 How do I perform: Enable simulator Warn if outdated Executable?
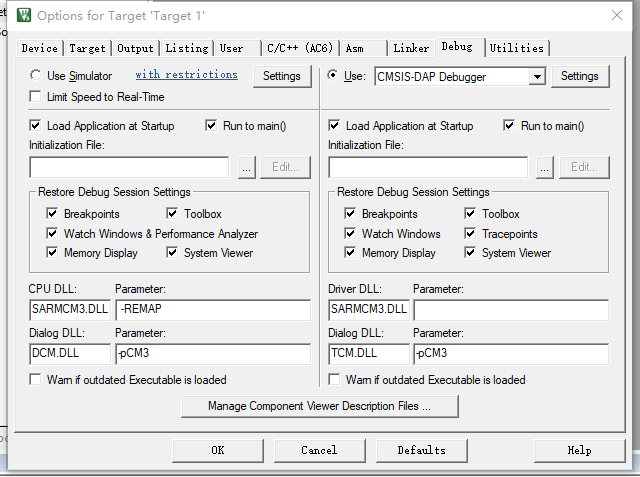[36, 379]
